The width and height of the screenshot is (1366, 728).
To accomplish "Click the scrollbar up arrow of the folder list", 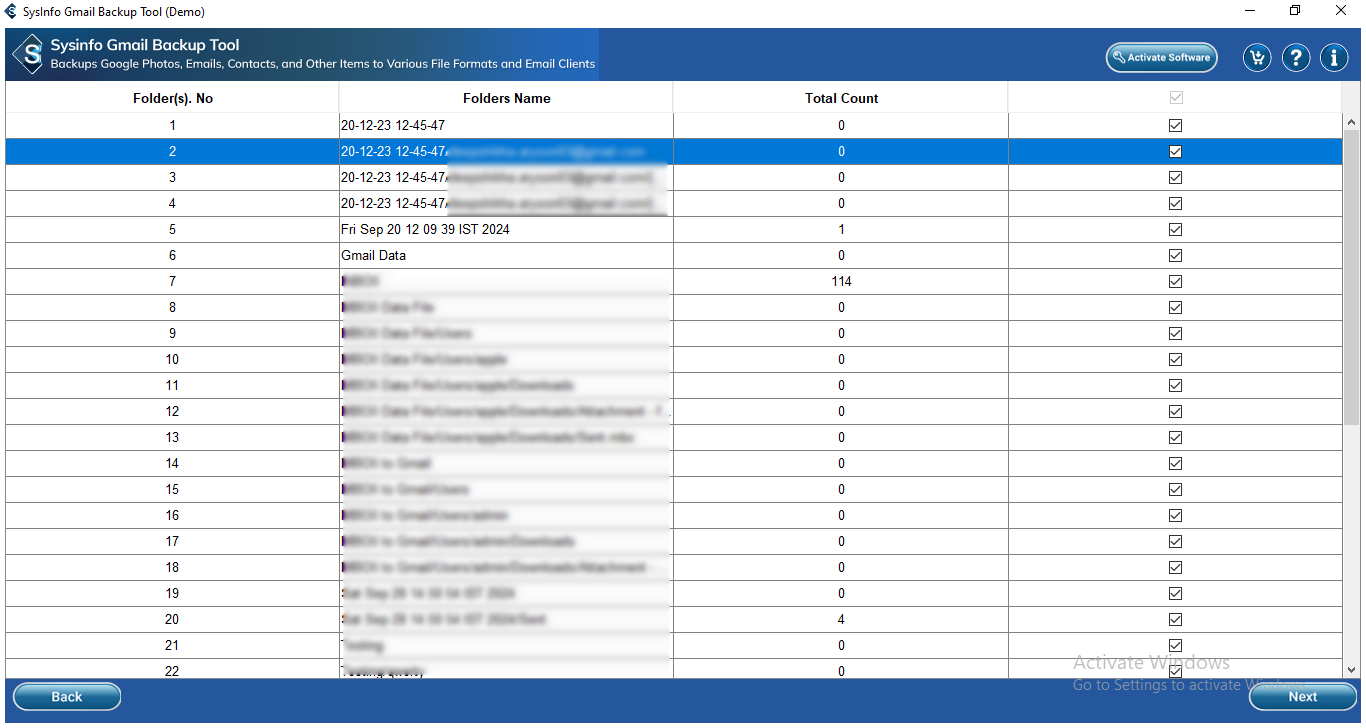I will 1351,122.
